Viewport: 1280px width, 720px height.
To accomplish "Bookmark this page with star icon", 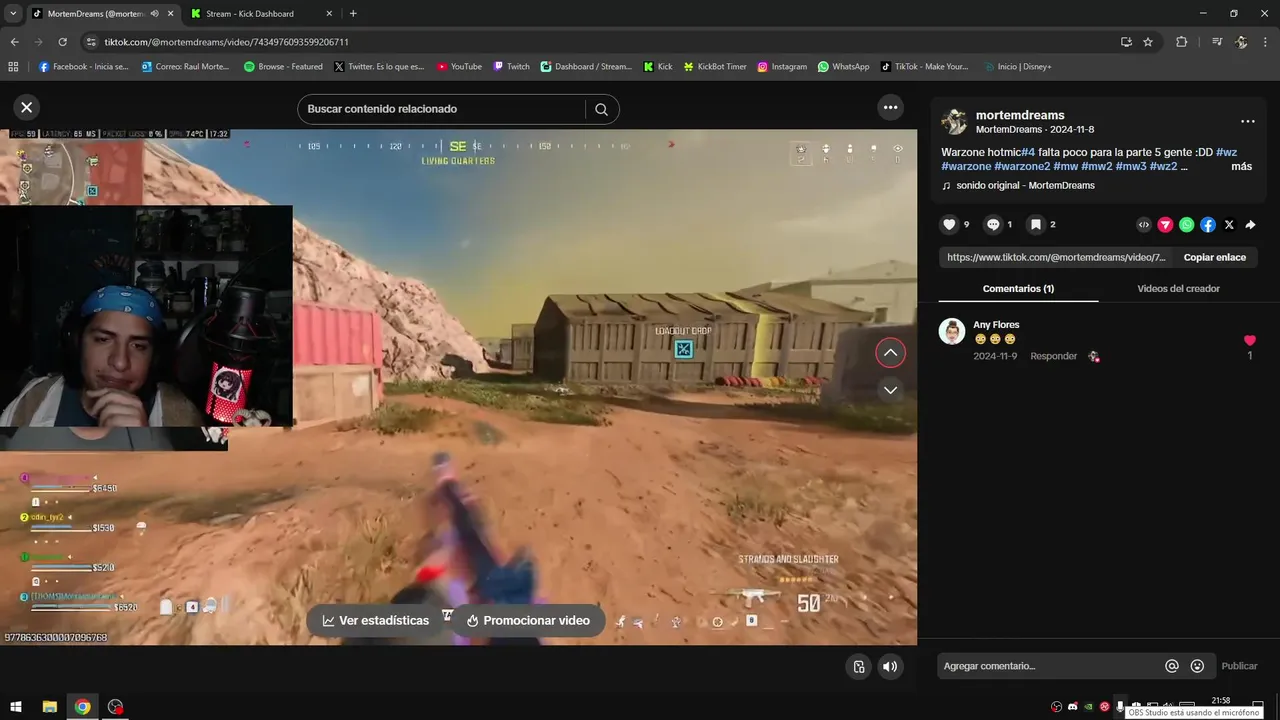I will click(x=1148, y=42).
